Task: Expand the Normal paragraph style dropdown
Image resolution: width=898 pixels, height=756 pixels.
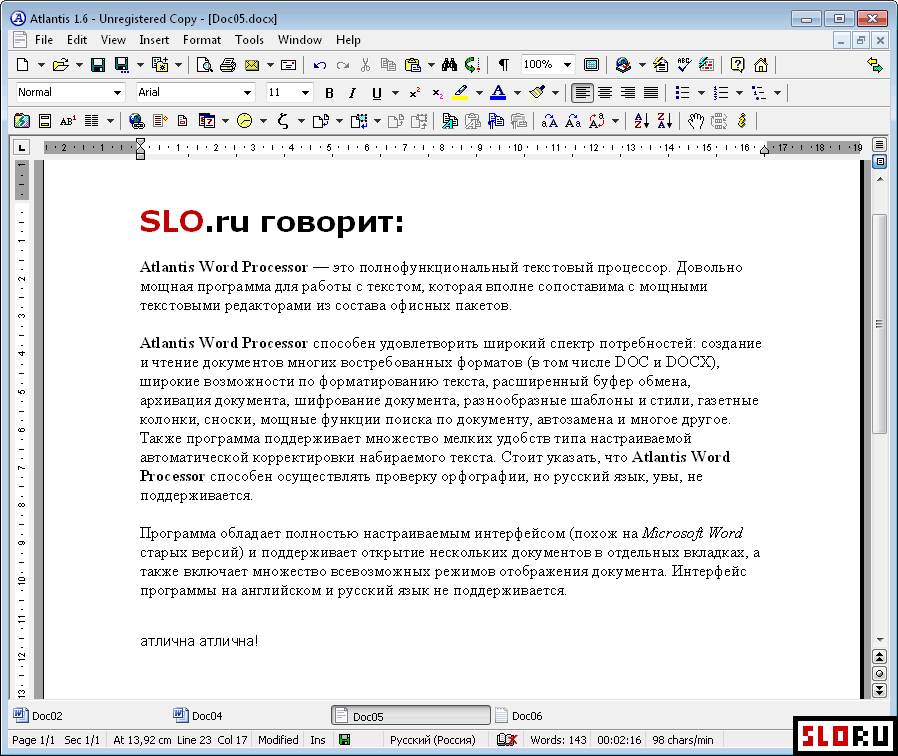Action: pyautogui.click(x=117, y=93)
